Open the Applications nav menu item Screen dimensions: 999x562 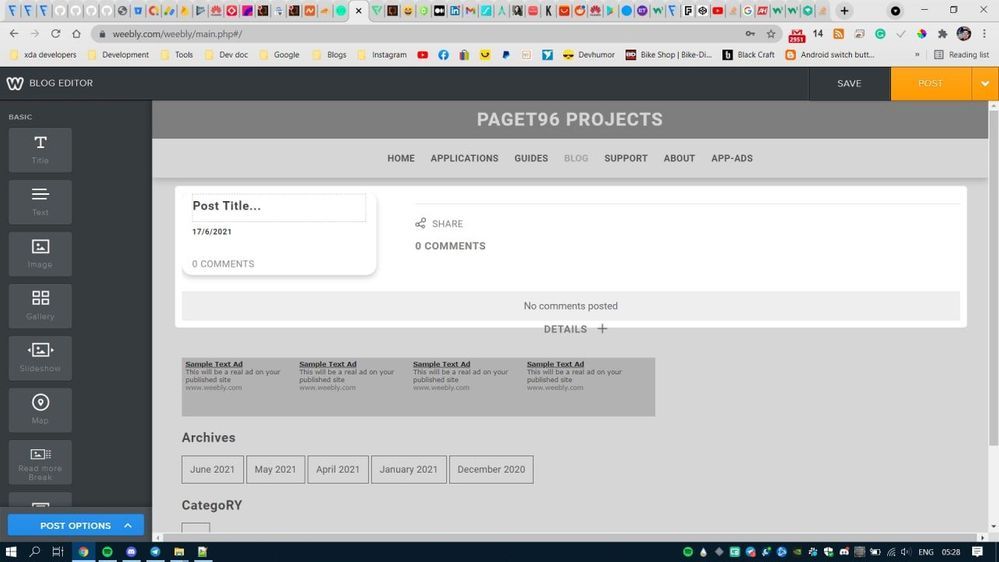click(x=464, y=158)
